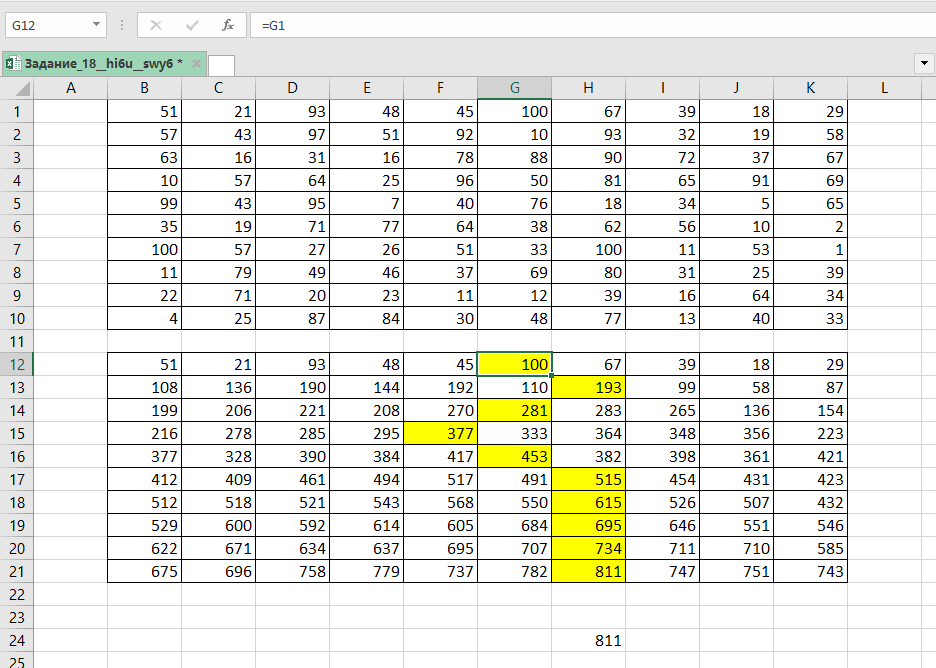Click the Excel file icon on workbook tab
Image resolution: width=936 pixels, height=668 pixels.
(x=13, y=63)
